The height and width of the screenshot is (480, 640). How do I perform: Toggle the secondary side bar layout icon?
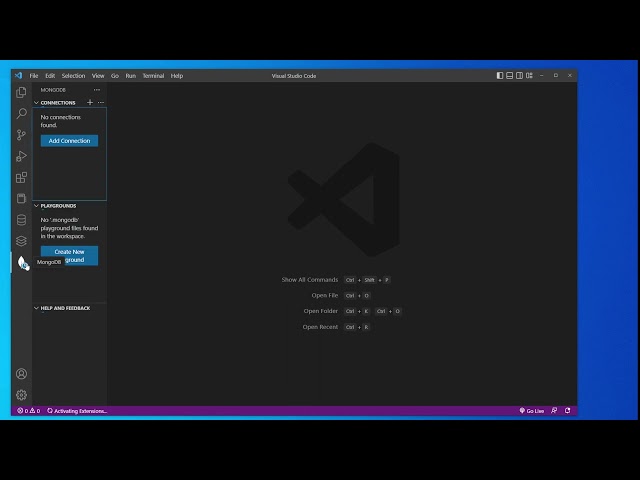tap(519, 76)
